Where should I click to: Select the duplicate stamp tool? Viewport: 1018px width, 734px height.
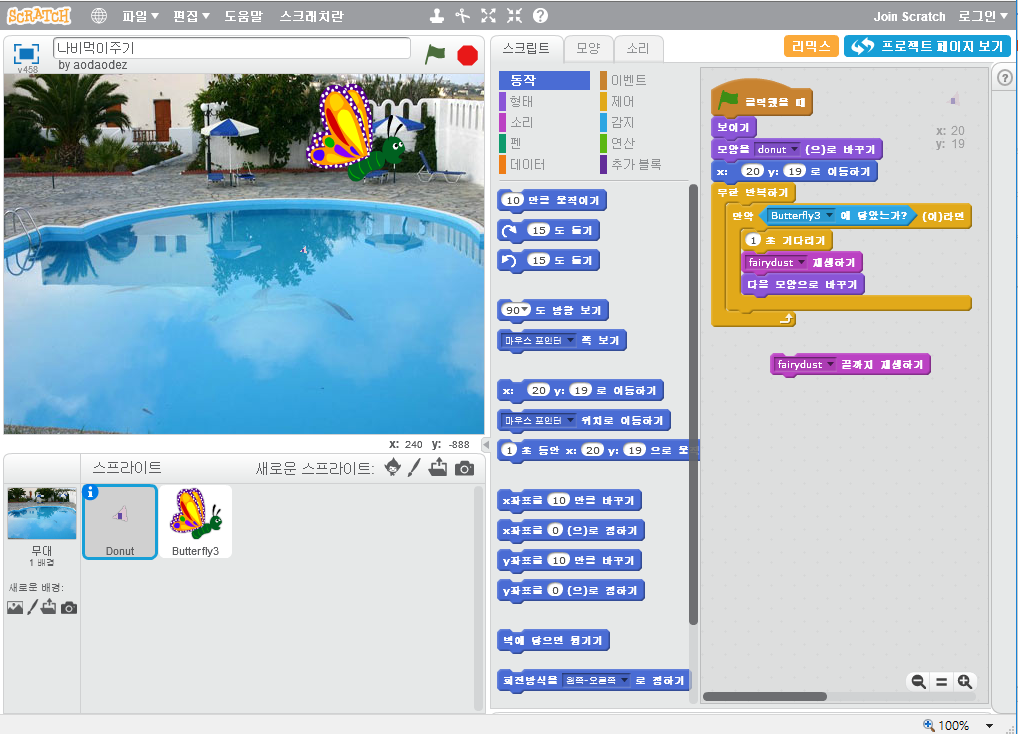[437, 16]
